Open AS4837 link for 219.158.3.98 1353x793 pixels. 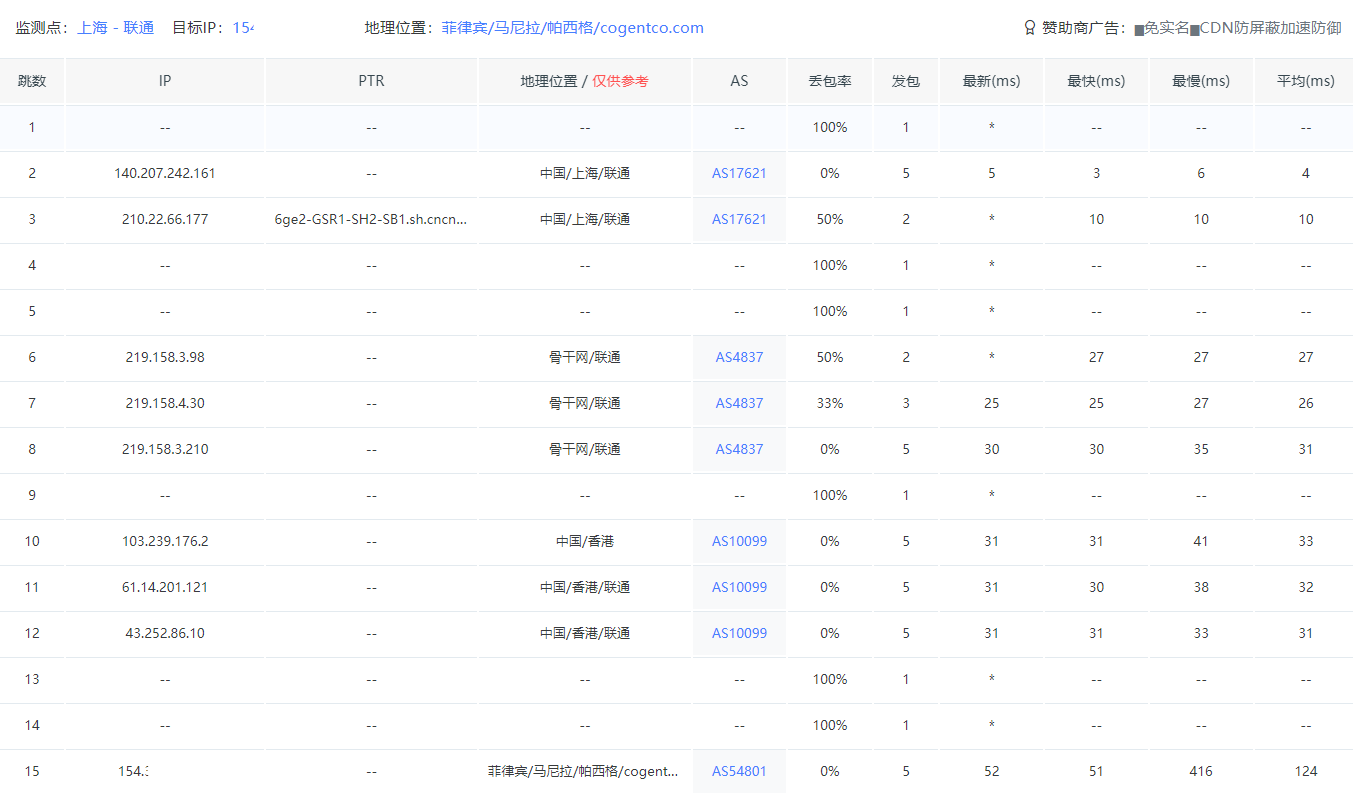tap(739, 357)
